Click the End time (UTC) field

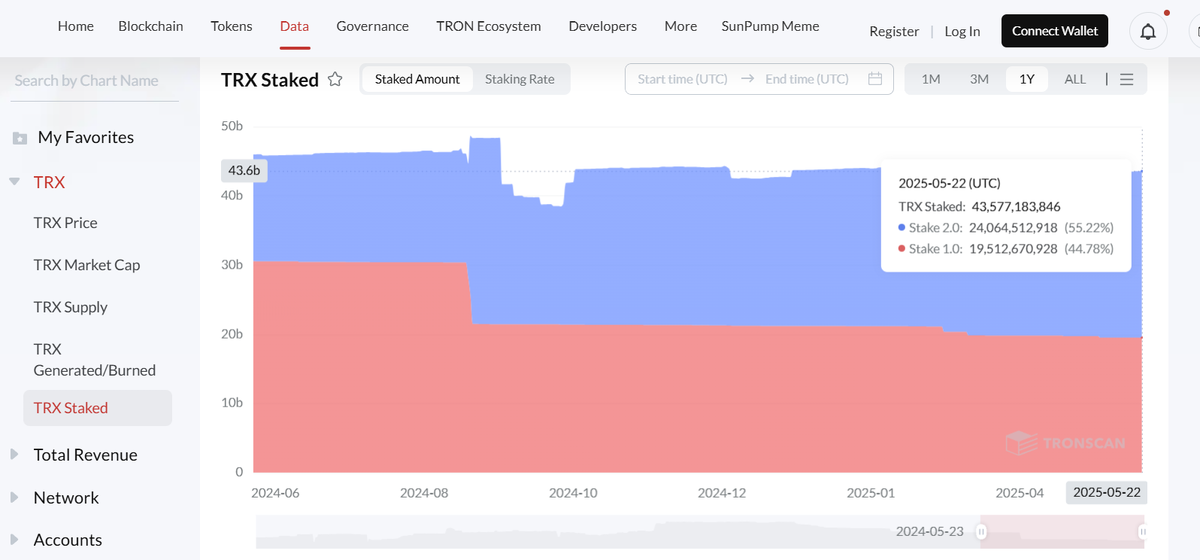coord(807,79)
